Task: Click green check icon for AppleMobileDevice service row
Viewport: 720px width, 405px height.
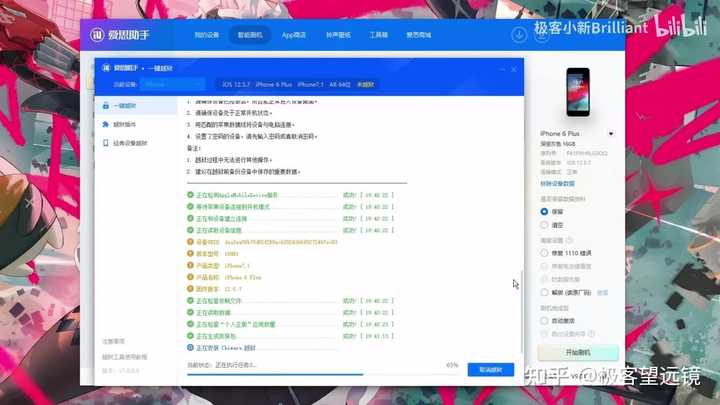Action: (190, 195)
